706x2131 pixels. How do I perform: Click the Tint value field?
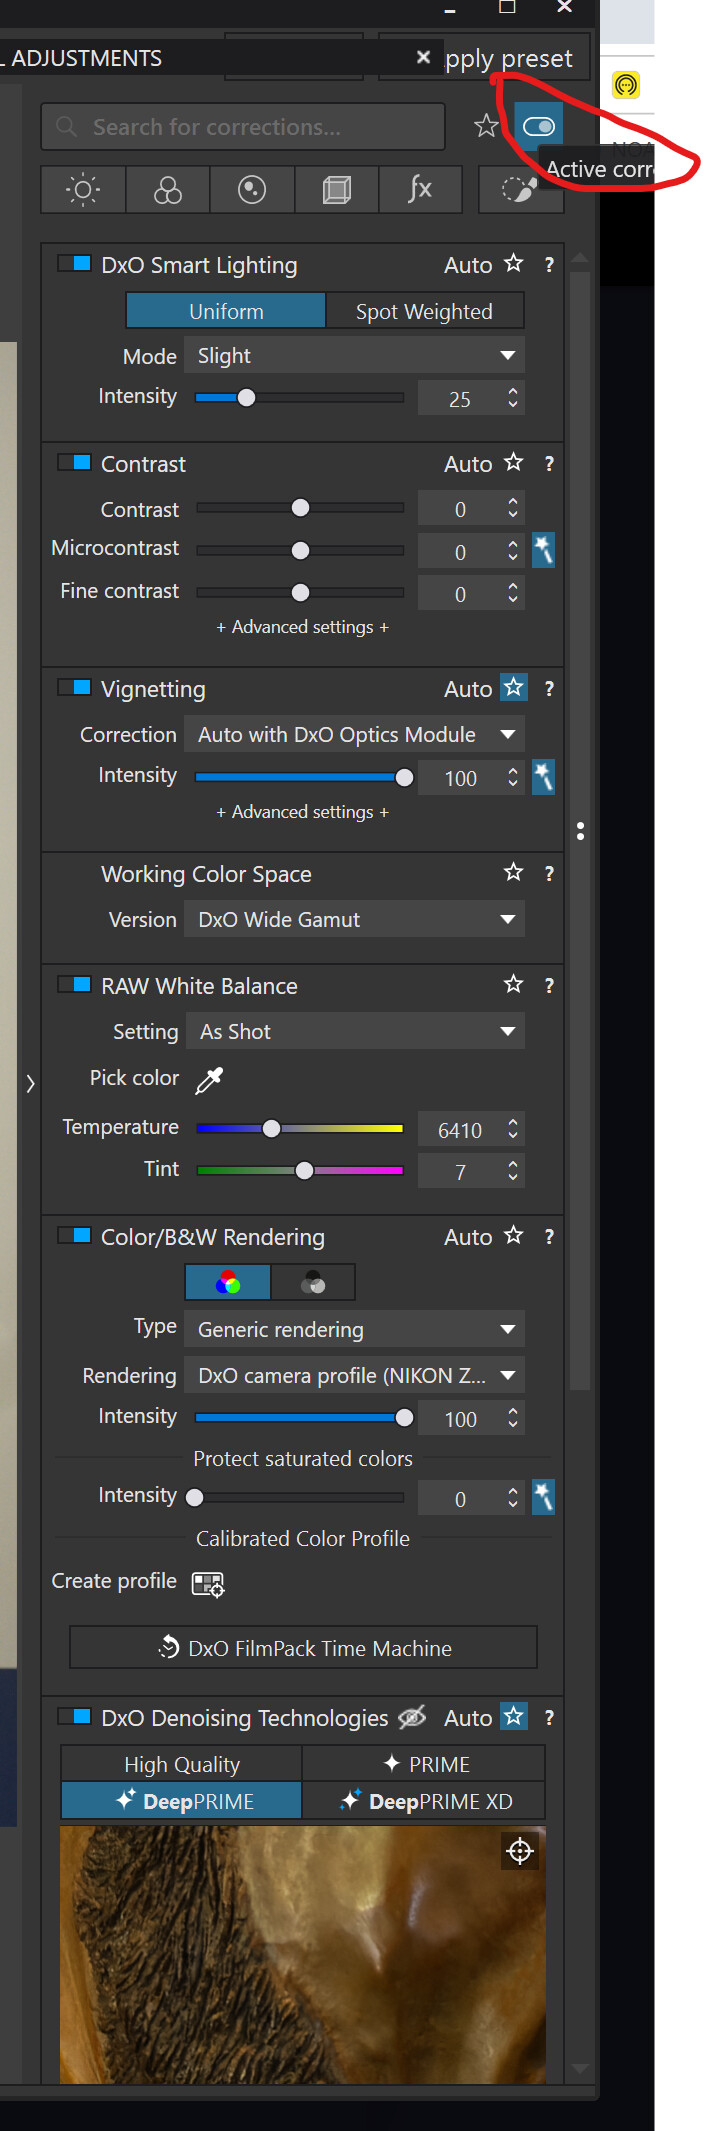461,1172
